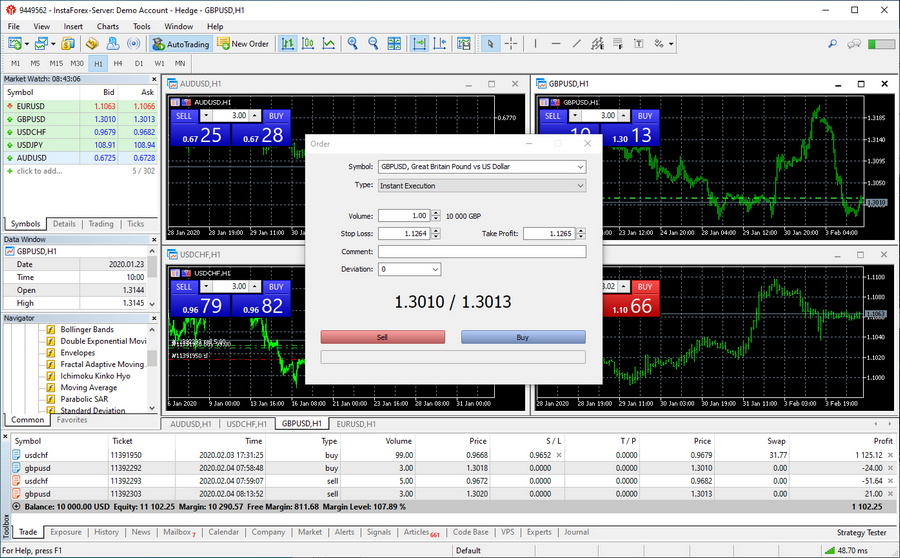Switch to line chart icon

329,44
